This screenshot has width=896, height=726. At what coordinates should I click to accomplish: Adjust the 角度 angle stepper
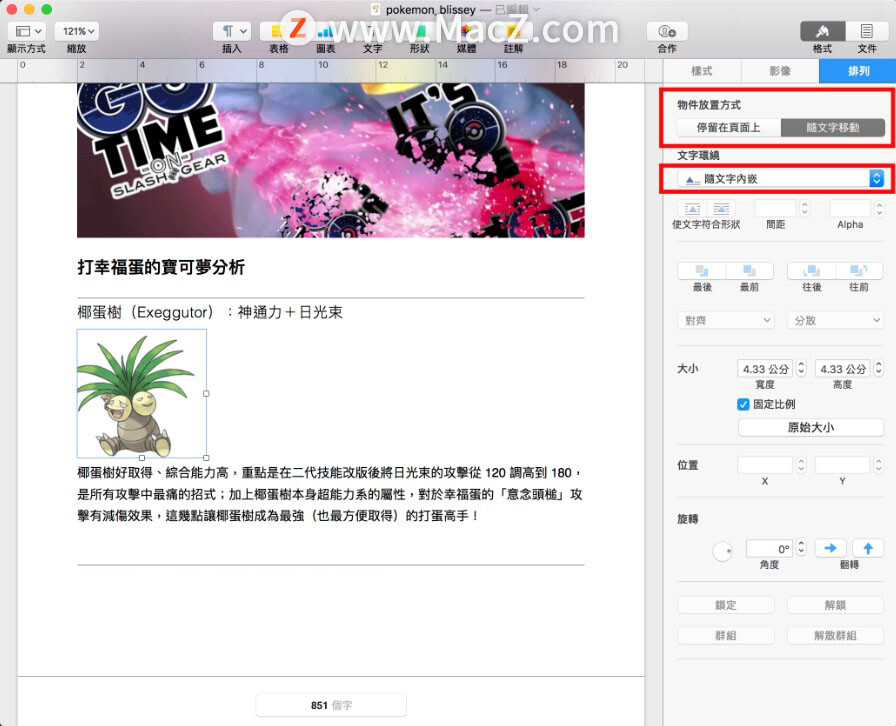pyautogui.click(x=801, y=548)
